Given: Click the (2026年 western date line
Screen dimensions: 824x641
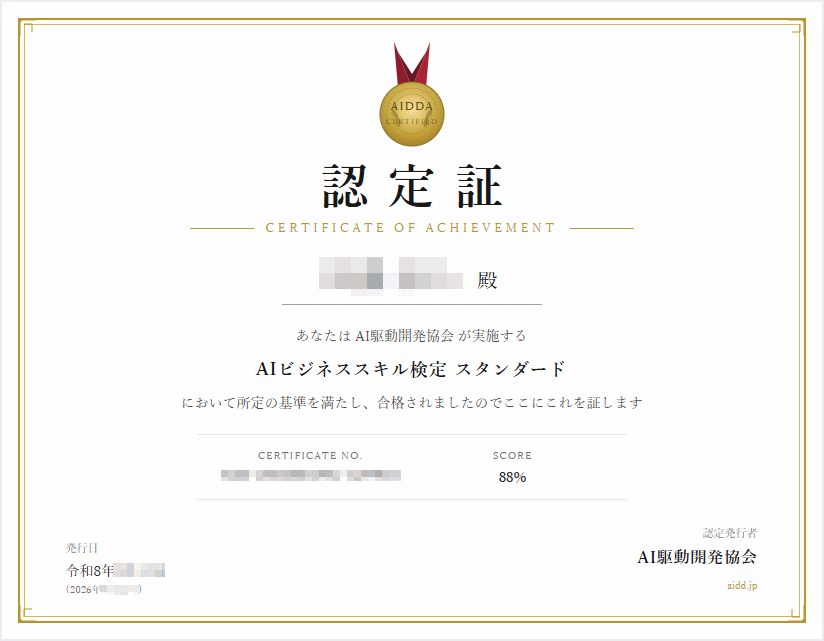Looking at the screenshot, I should pyautogui.click(x=104, y=589).
